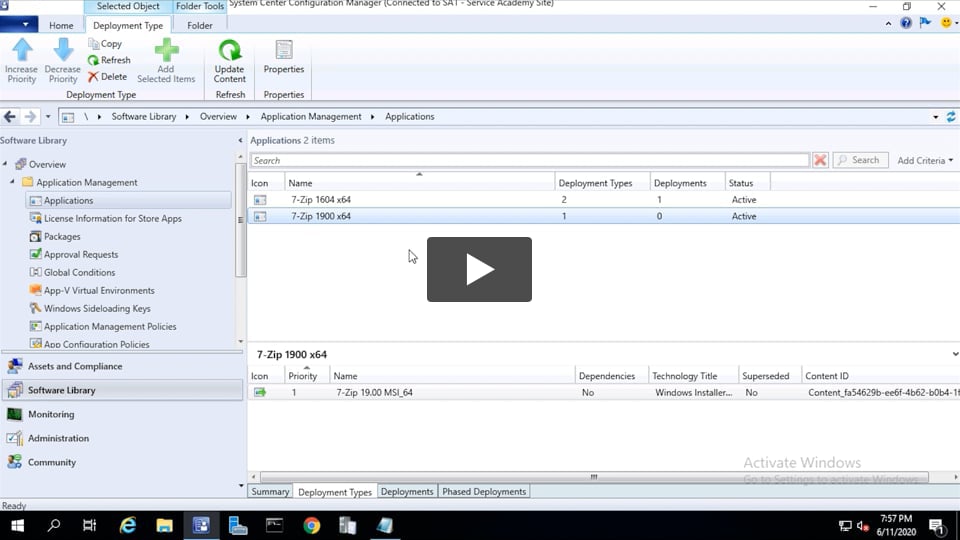
Task: Click in the Applications search field
Action: 528,160
